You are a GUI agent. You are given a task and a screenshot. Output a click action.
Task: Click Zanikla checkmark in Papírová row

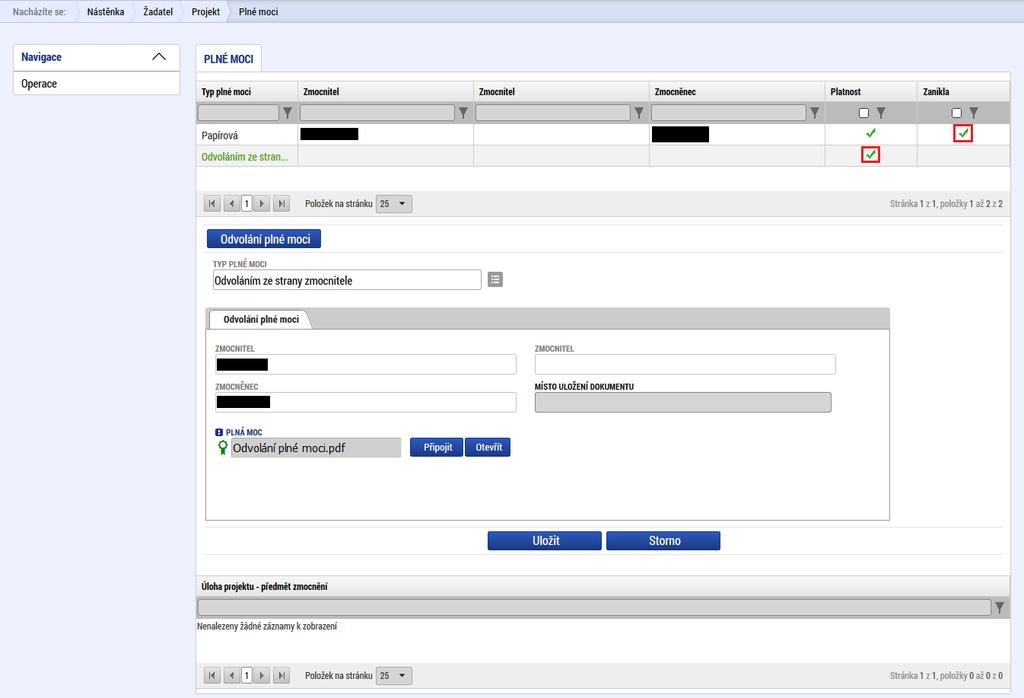pyautogui.click(x=963, y=133)
